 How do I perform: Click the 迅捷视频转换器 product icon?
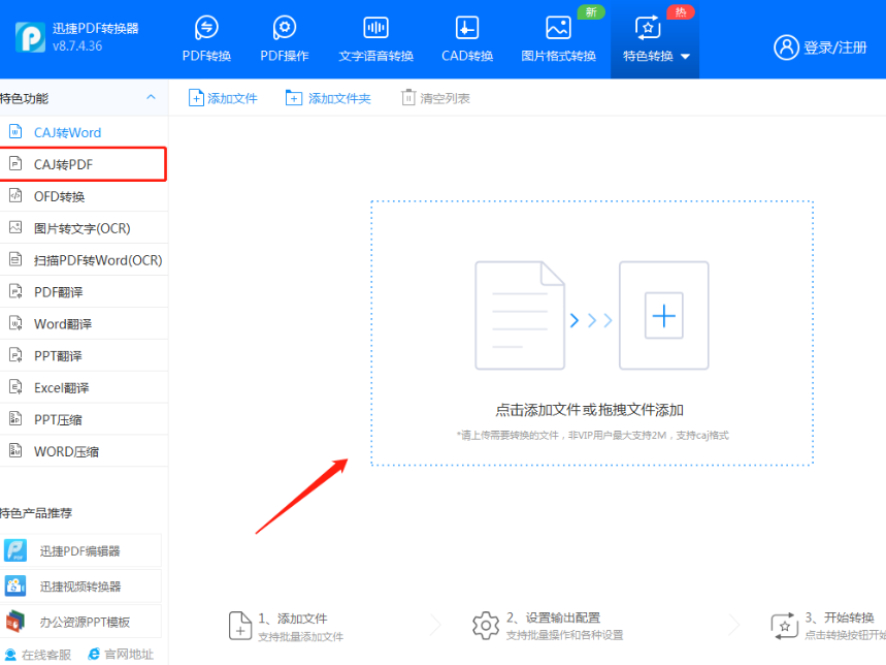point(15,586)
